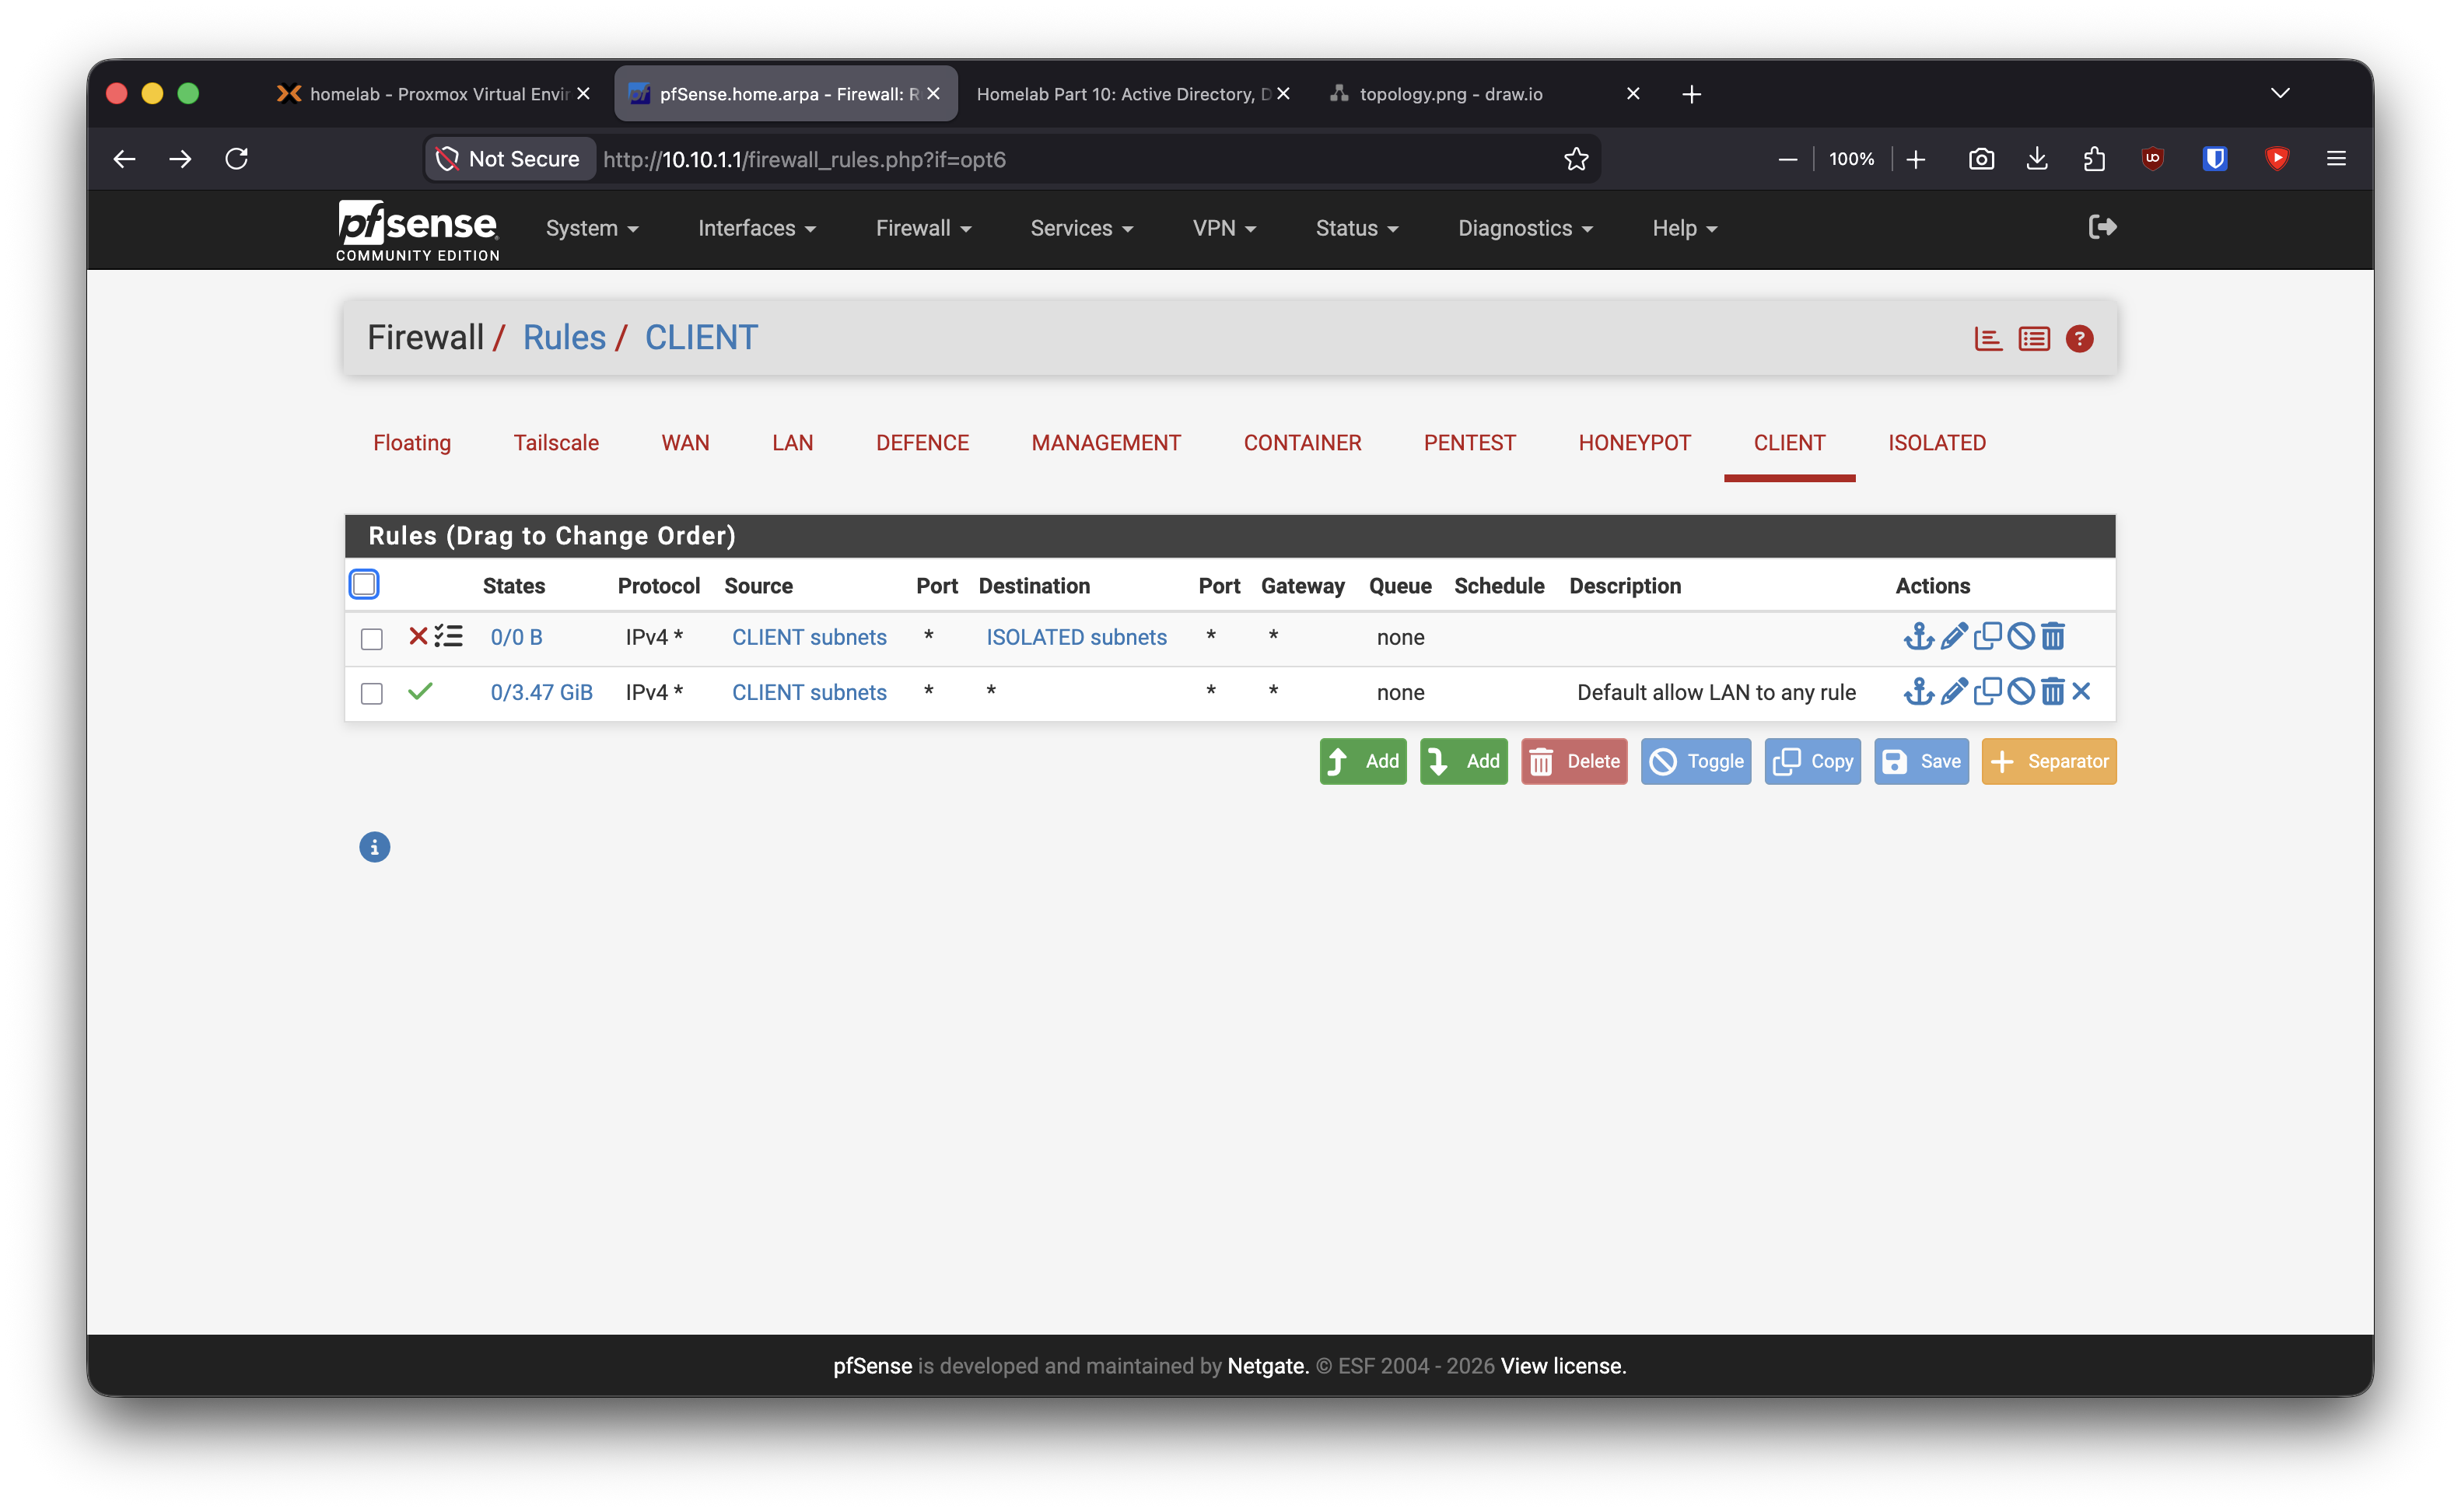Disable the Default allow LAN rule via ban icon

click(2020, 691)
